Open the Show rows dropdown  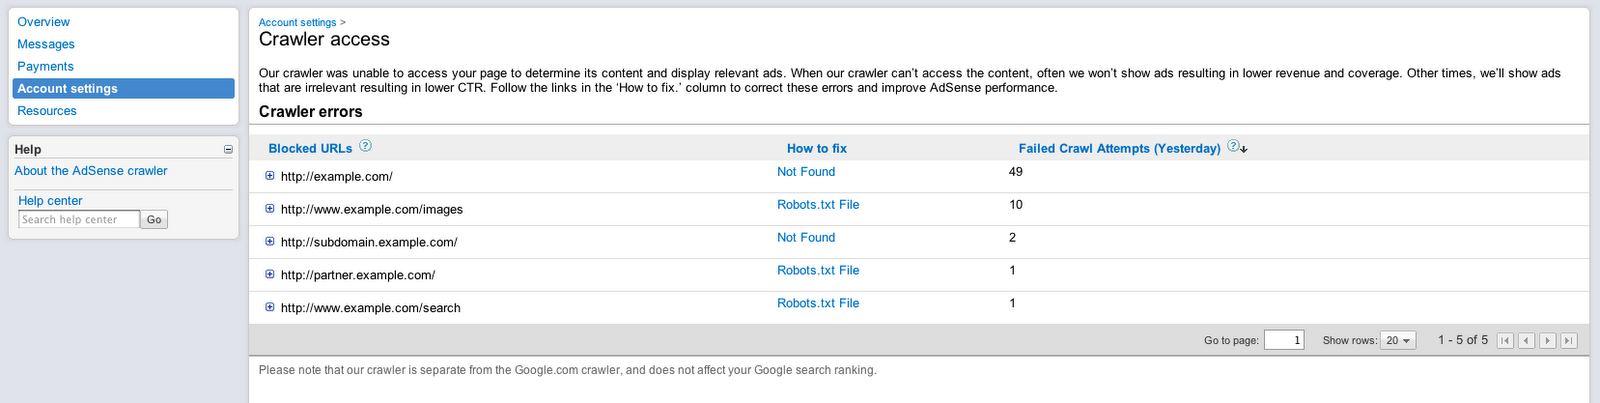pos(1397,341)
